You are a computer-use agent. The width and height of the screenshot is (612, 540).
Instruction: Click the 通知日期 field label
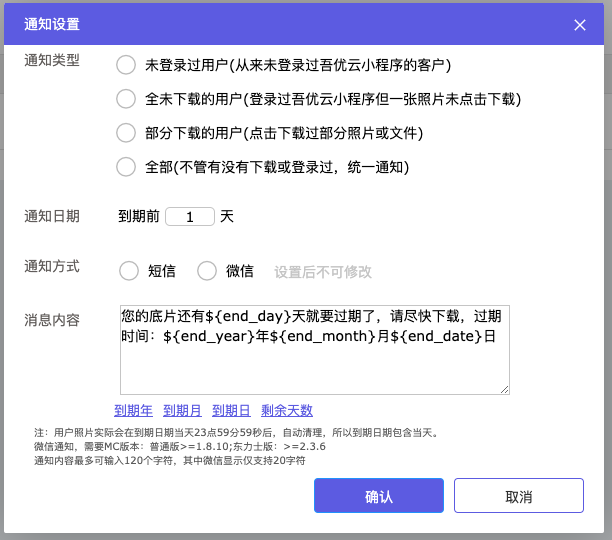[52, 216]
